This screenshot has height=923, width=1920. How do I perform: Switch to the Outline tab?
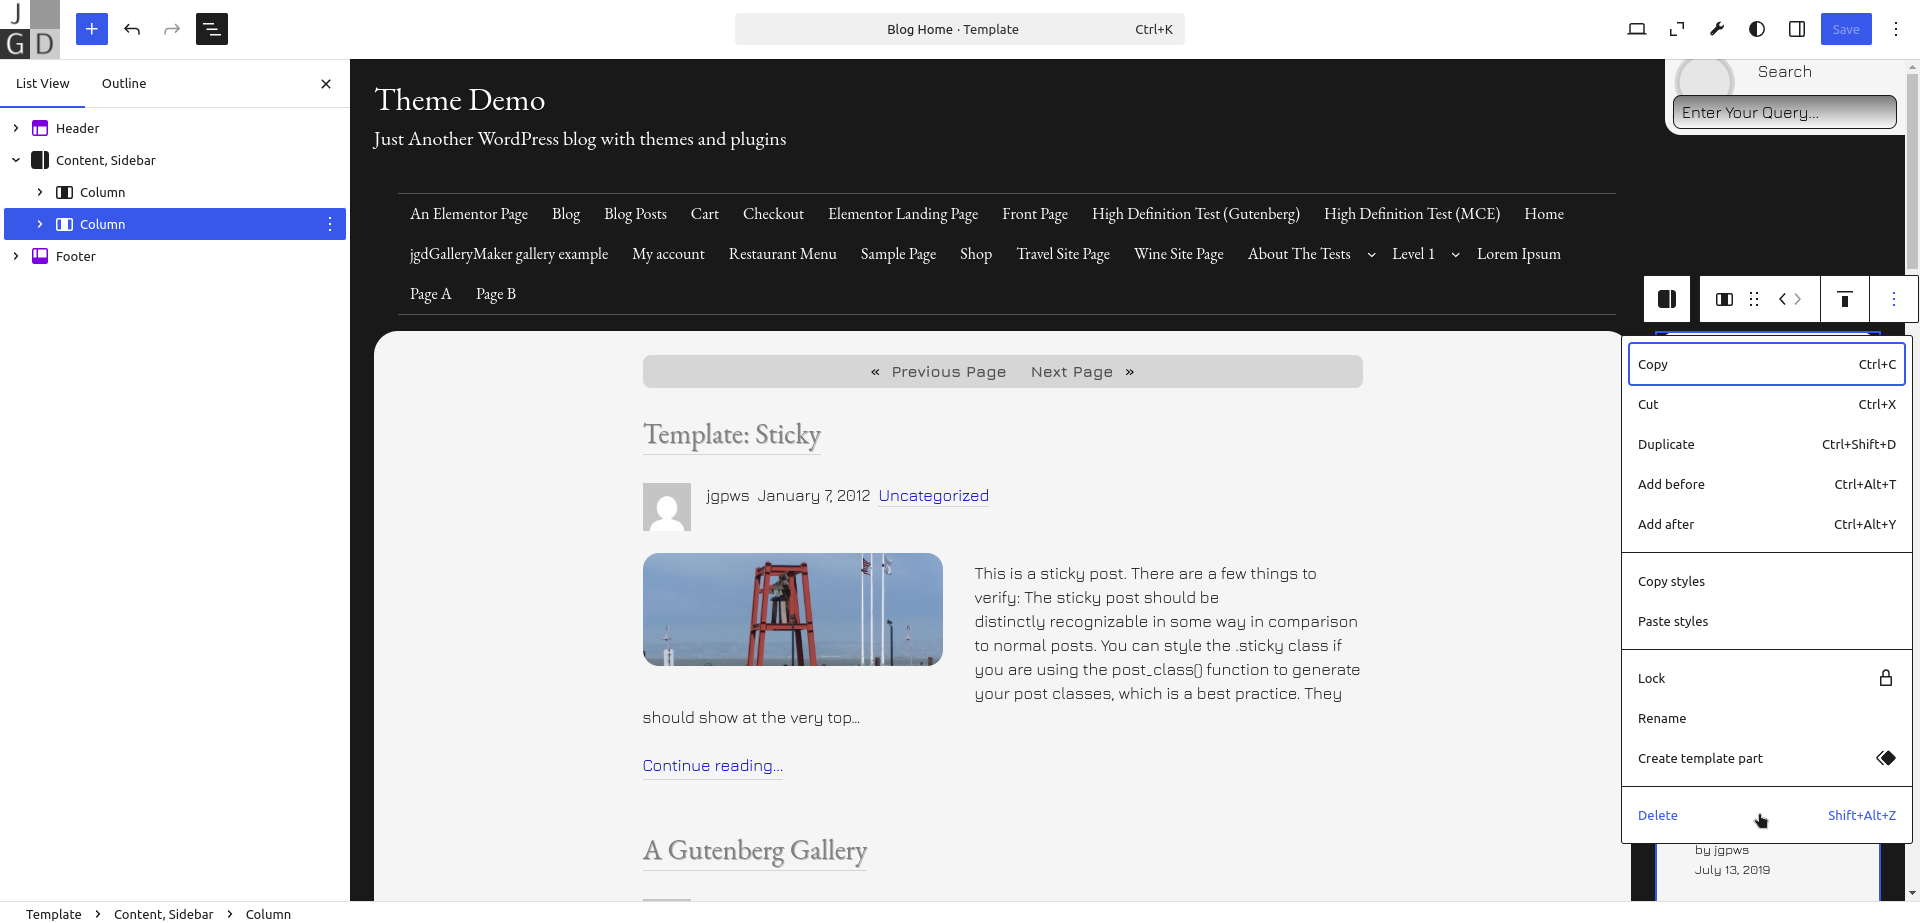(124, 84)
